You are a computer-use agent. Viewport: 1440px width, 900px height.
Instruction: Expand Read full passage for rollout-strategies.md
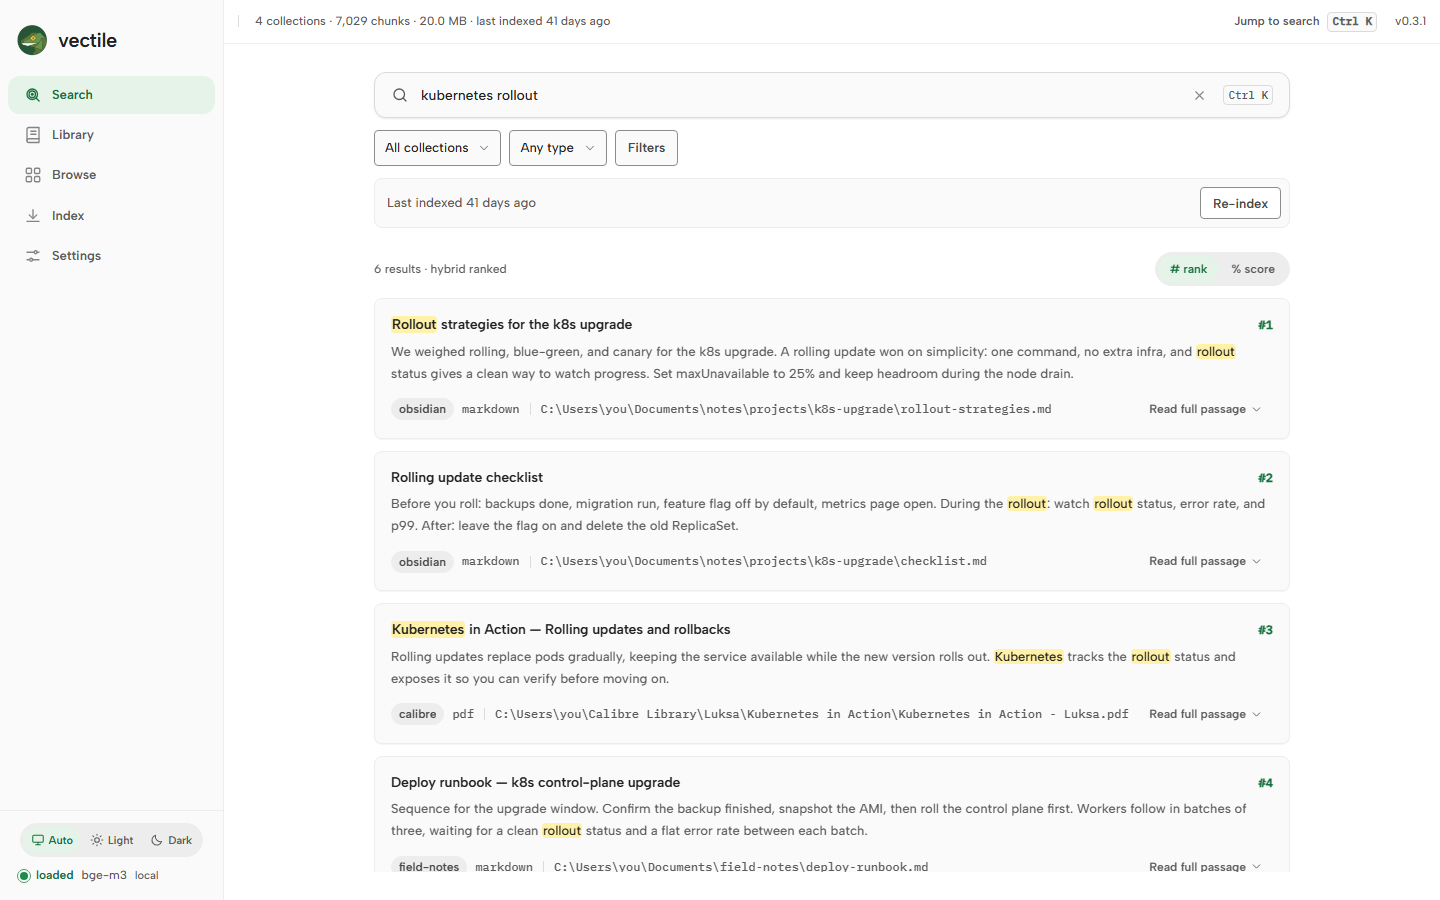[x=1205, y=409]
